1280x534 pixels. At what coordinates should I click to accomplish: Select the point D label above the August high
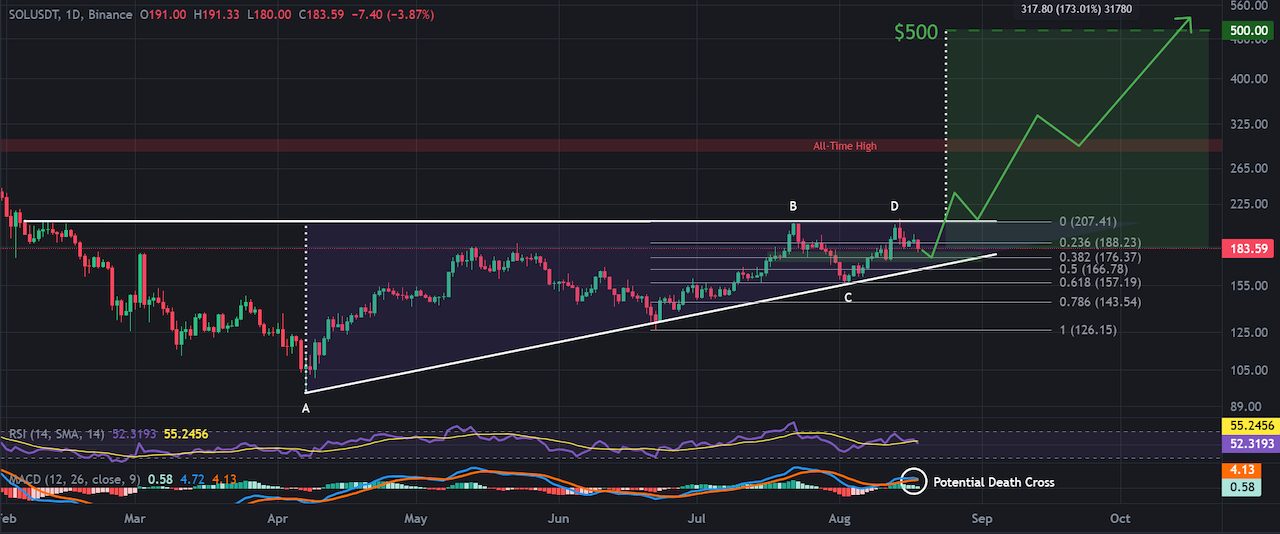click(x=895, y=206)
